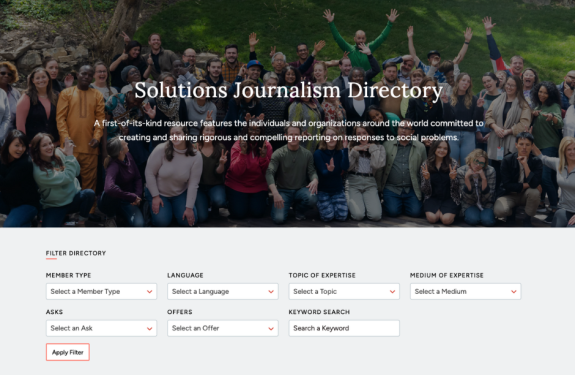
Task: Open the Select a Language dropdown
Action: pyautogui.click(x=223, y=291)
